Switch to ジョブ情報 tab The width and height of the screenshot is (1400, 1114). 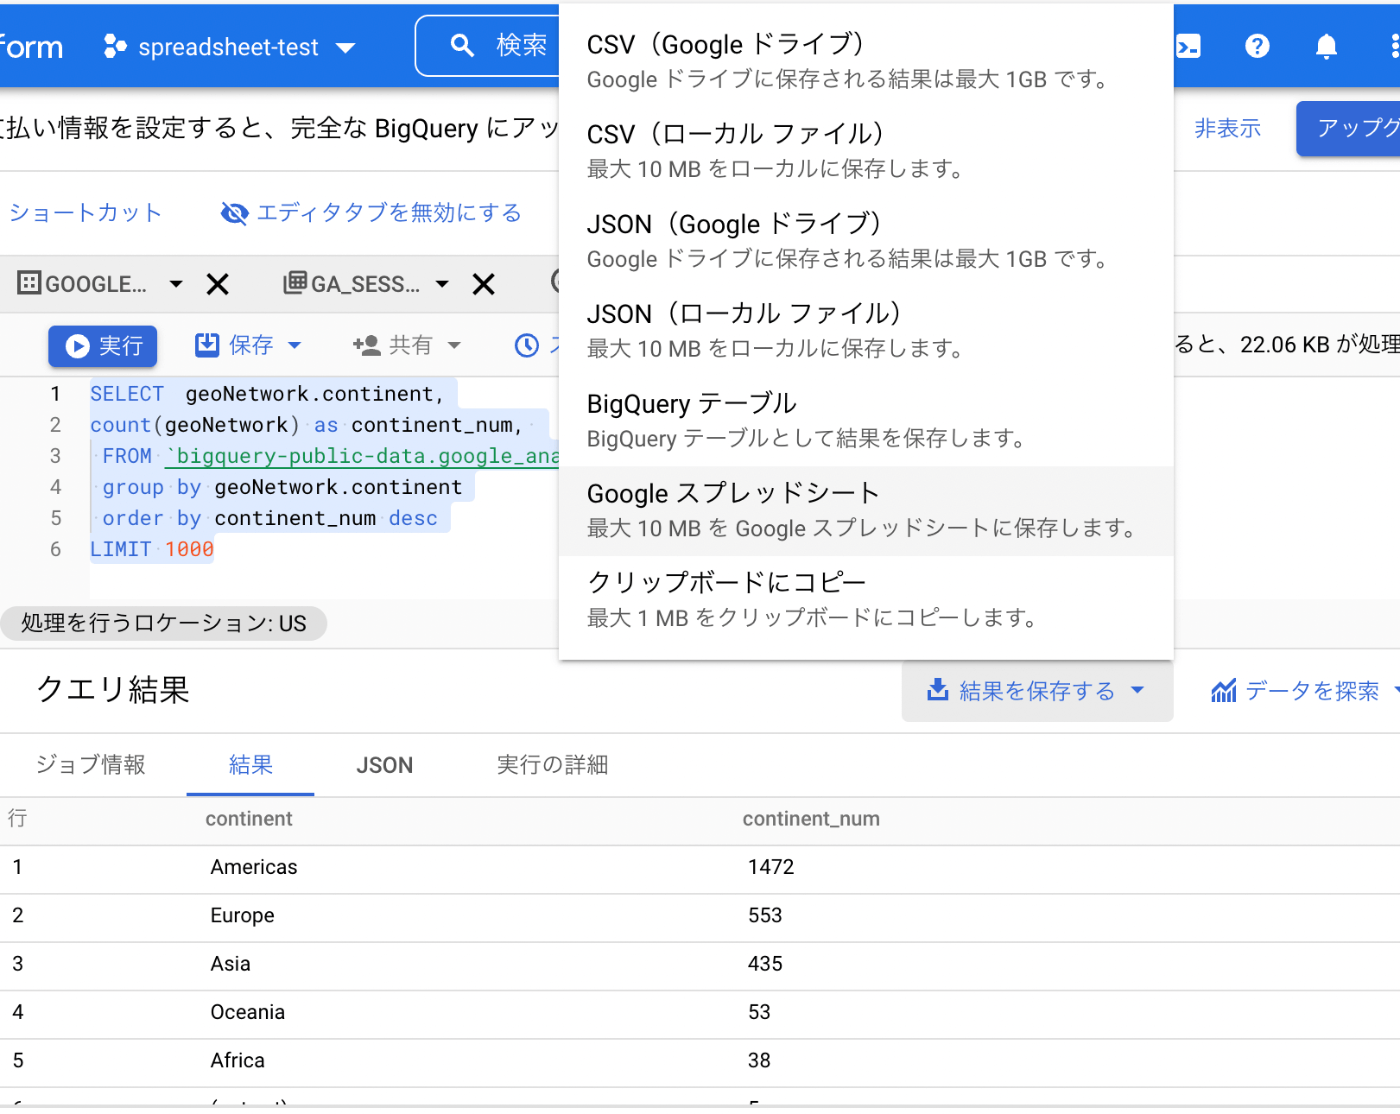coord(91,765)
